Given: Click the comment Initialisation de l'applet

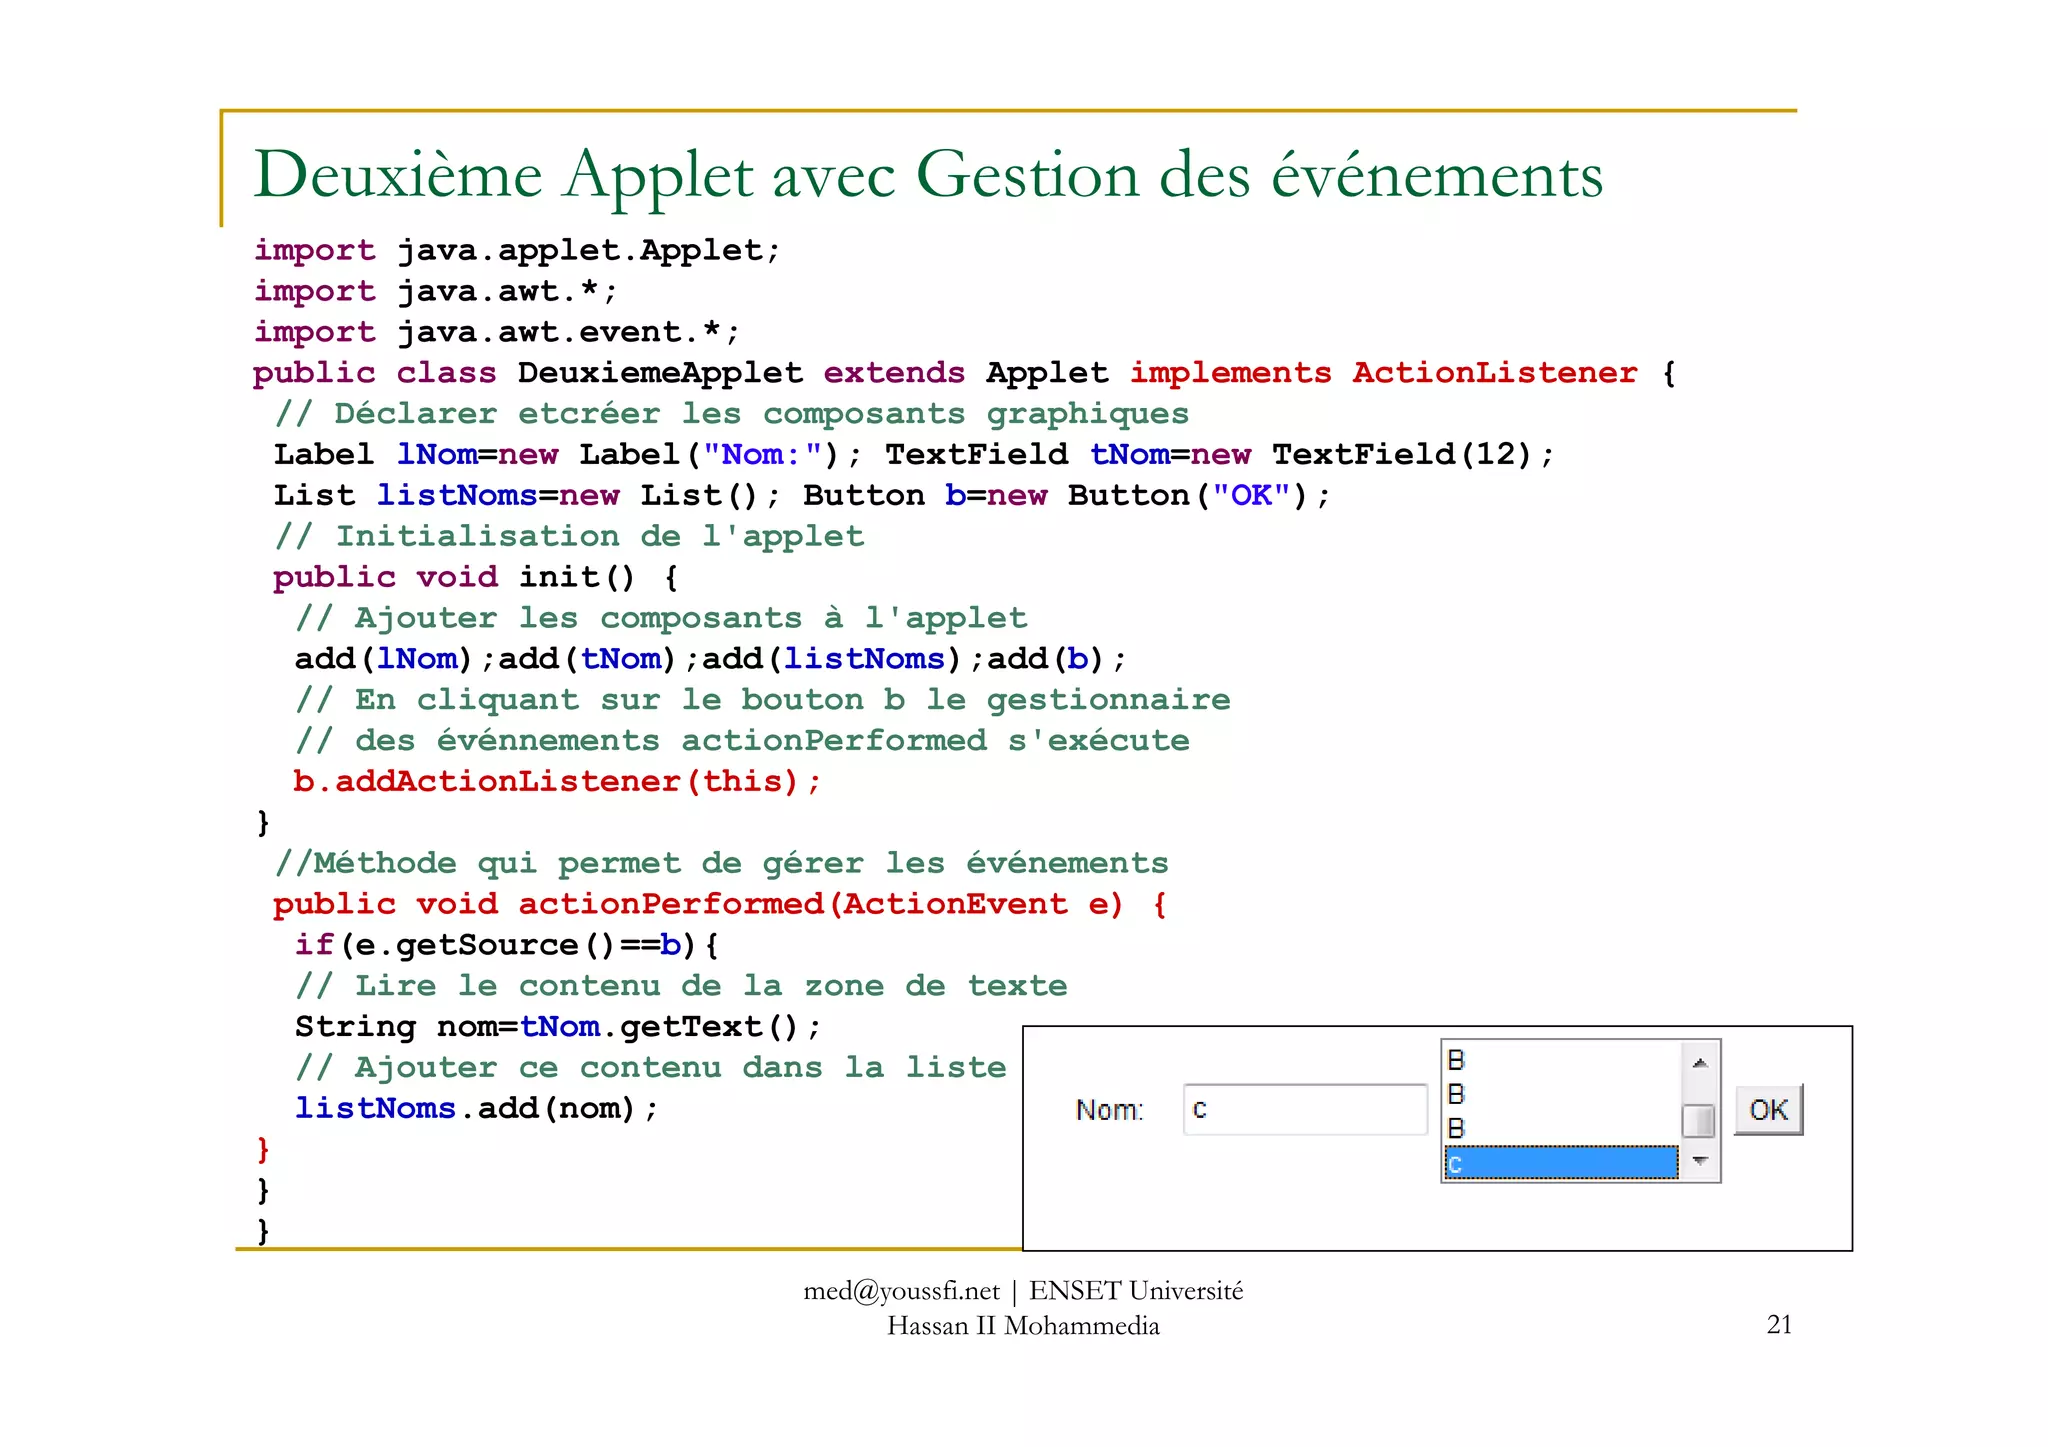Looking at the screenshot, I should pos(569,537).
